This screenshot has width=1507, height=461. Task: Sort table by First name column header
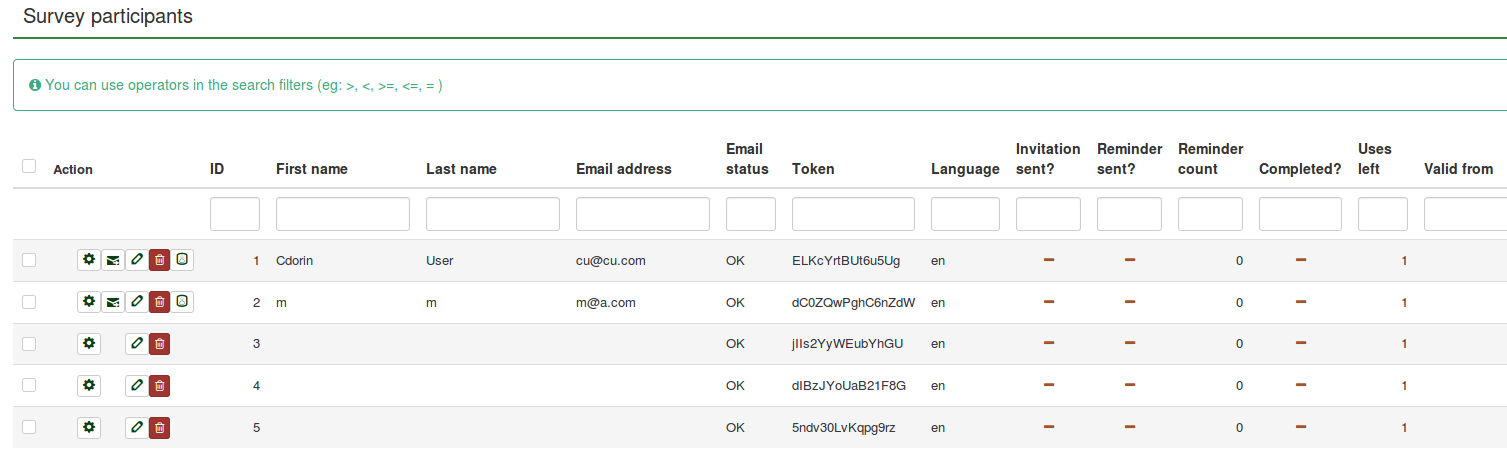pyautogui.click(x=311, y=169)
